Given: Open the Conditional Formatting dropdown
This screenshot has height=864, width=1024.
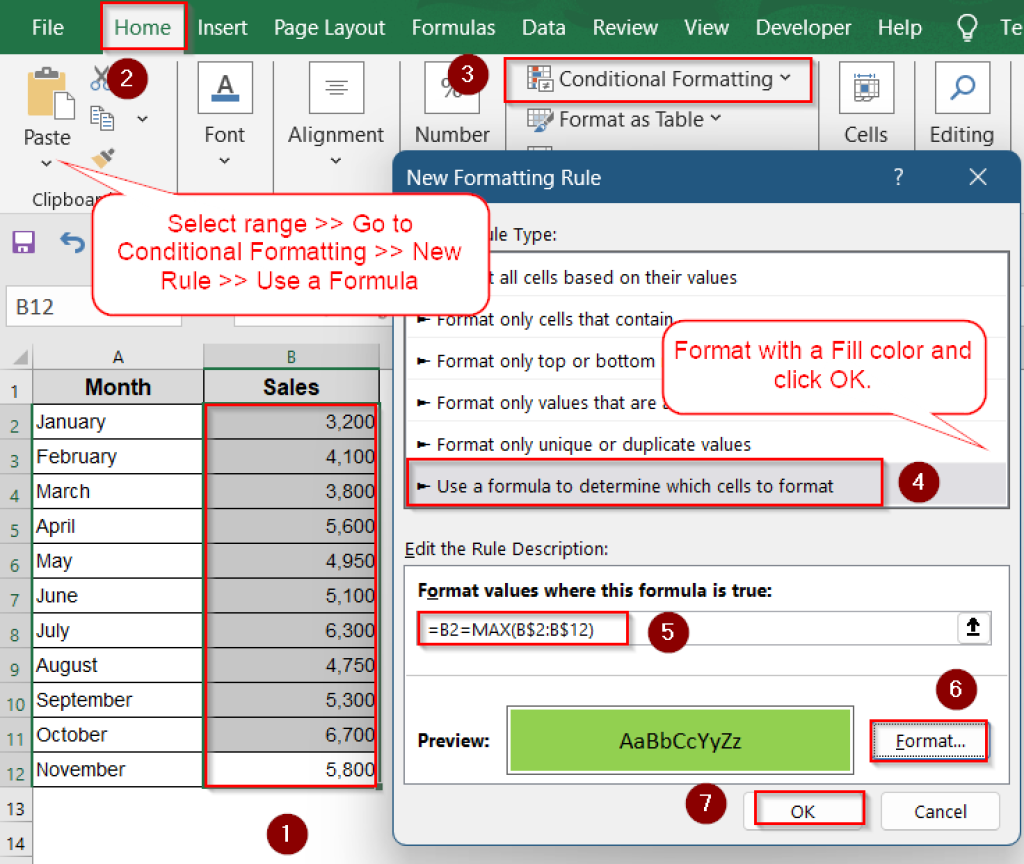Looking at the screenshot, I should [657, 80].
